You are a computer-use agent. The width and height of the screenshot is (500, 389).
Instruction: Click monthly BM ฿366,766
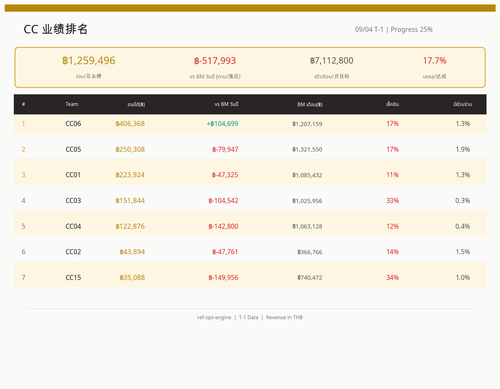[310, 252]
